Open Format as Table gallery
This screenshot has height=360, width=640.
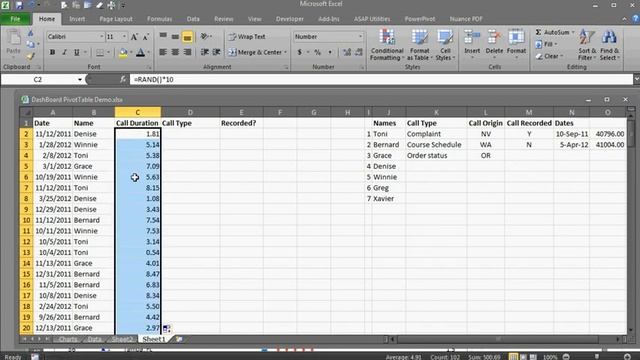coord(420,45)
